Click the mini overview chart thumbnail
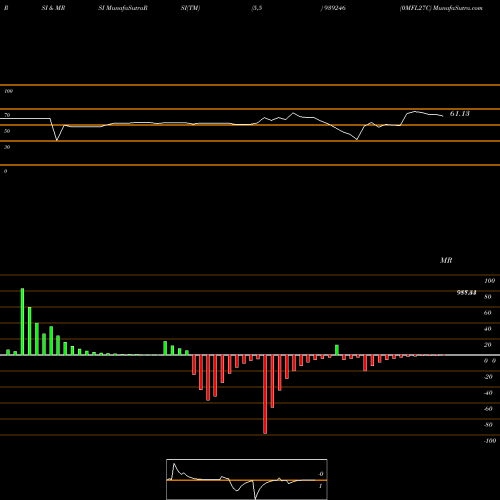 [247, 479]
